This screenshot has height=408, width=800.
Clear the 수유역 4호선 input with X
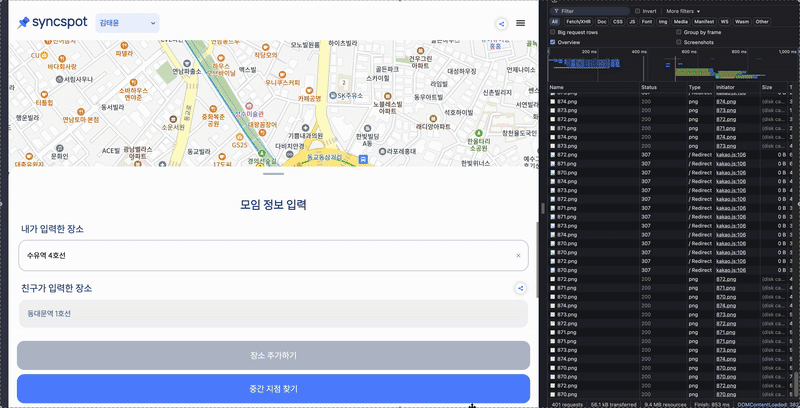pyautogui.click(x=518, y=256)
